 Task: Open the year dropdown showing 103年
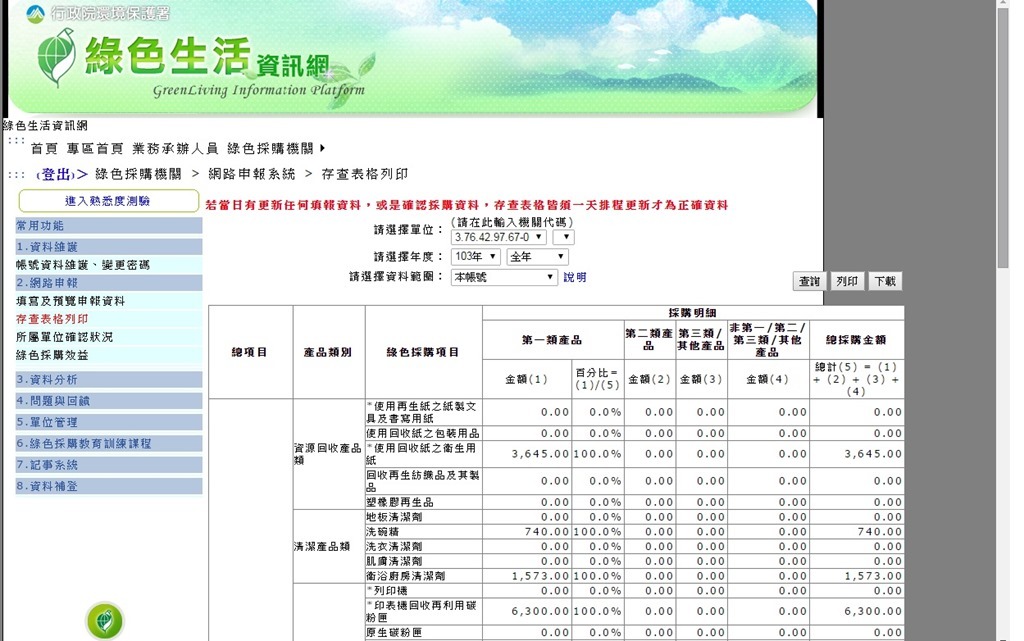click(x=475, y=257)
